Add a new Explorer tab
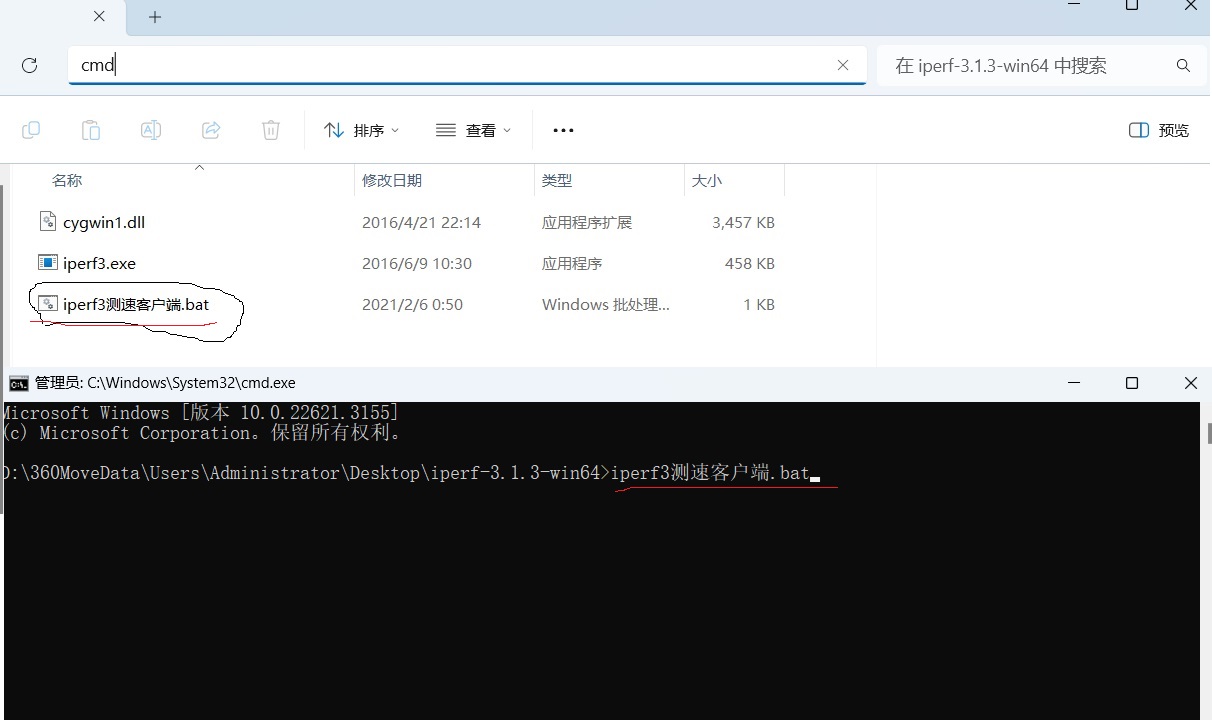 pos(155,17)
